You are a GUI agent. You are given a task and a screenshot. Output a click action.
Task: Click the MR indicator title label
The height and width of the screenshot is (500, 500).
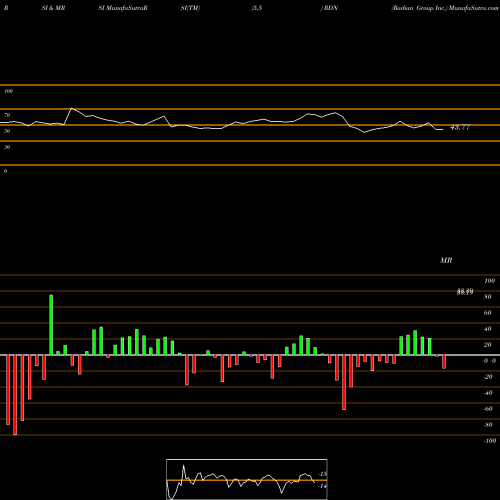[446, 260]
